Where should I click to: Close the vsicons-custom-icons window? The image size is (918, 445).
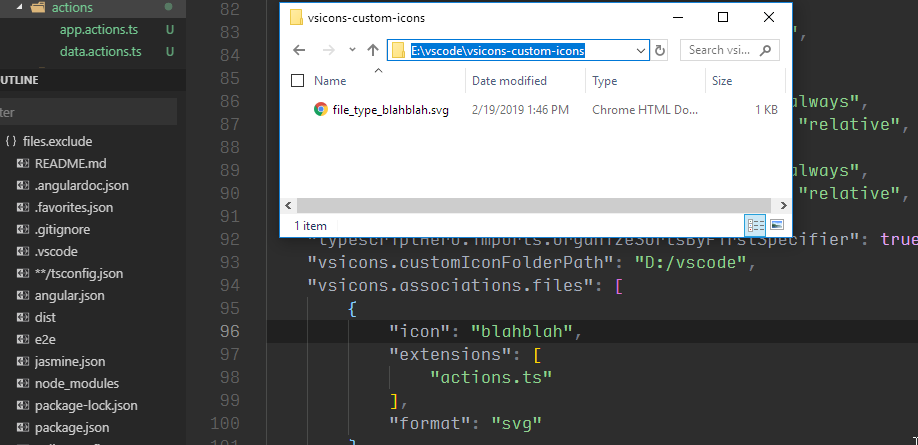[769, 18]
